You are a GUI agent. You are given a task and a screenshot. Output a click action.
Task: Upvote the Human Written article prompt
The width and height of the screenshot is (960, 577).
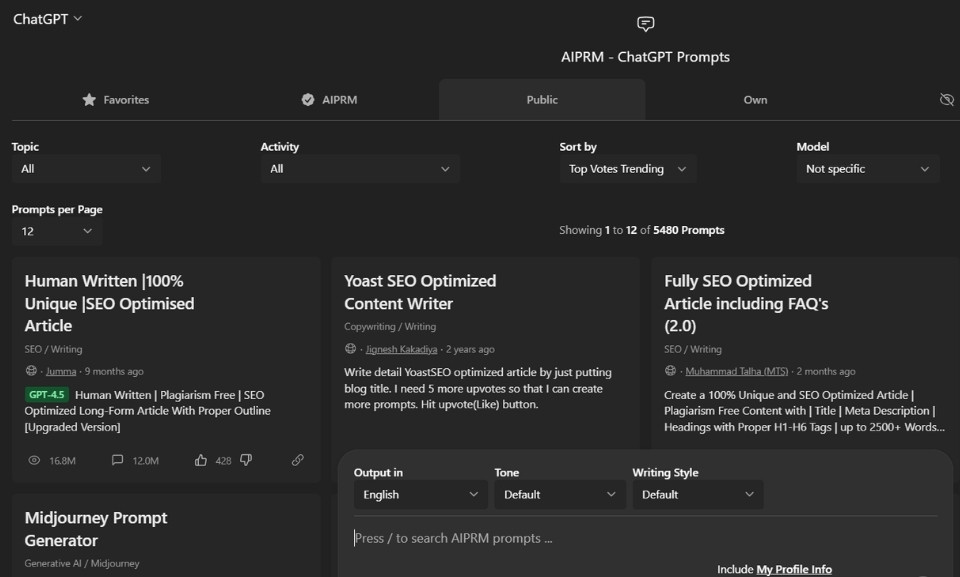pos(201,460)
